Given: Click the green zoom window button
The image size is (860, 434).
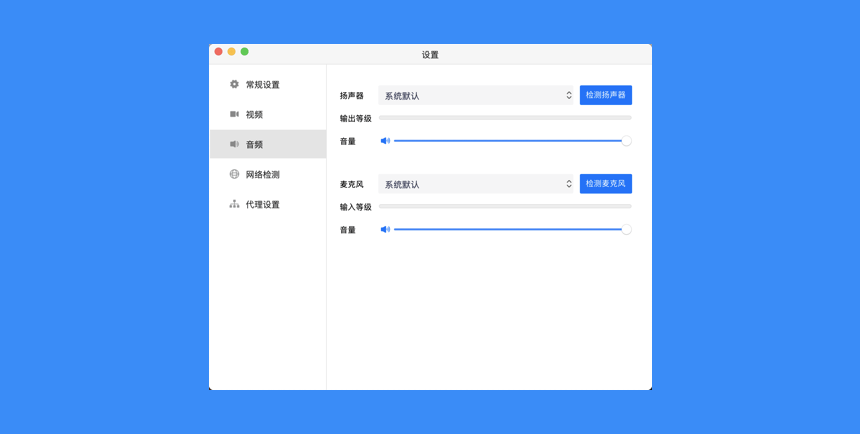Looking at the screenshot, I should tap(245, 52).
